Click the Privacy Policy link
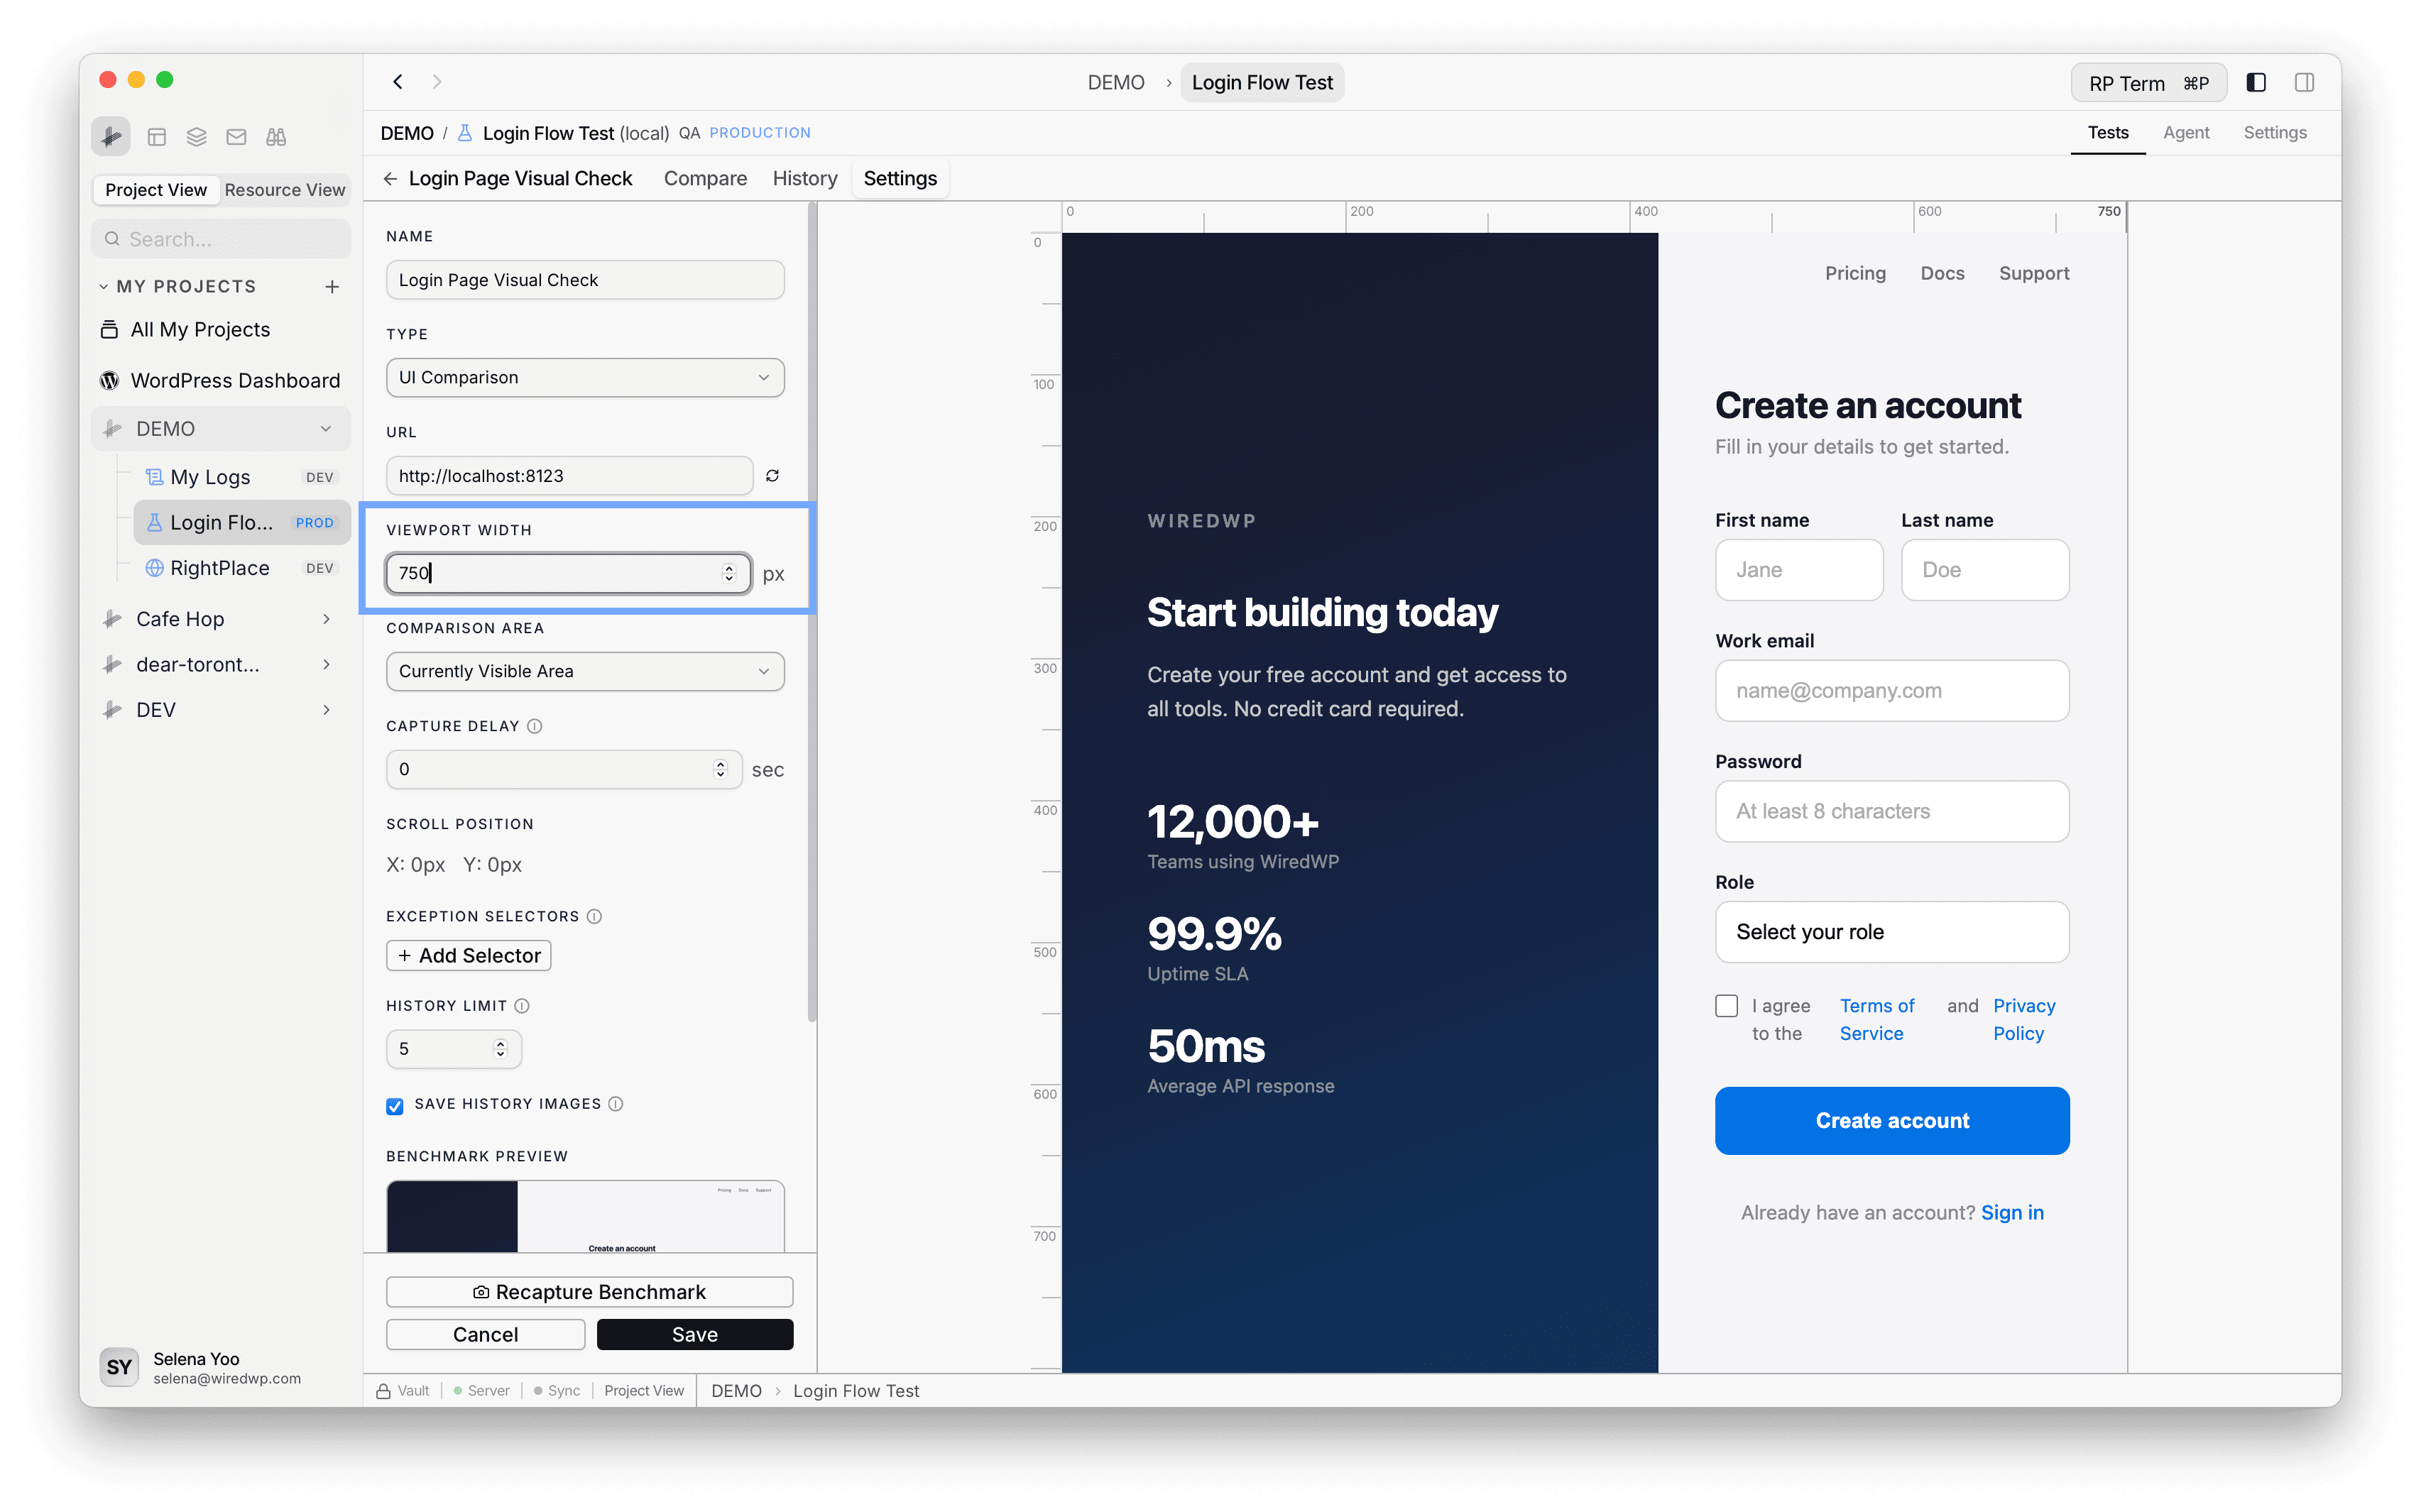Image resolution: width=2421 pixels, height=1512 pixels. (2023, 1020)
